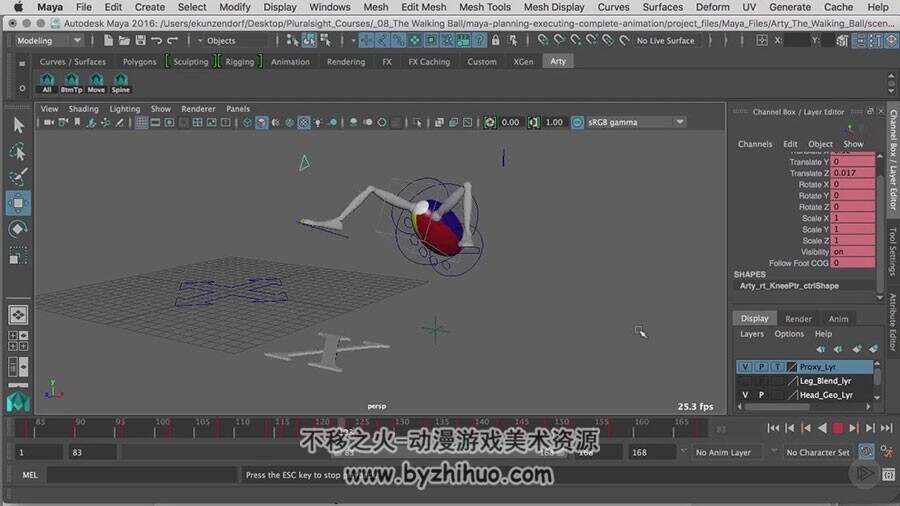This screenshot has height=506, width=900.
Task: Open the viewport Renderer menu
Action: tap(198, 108)
